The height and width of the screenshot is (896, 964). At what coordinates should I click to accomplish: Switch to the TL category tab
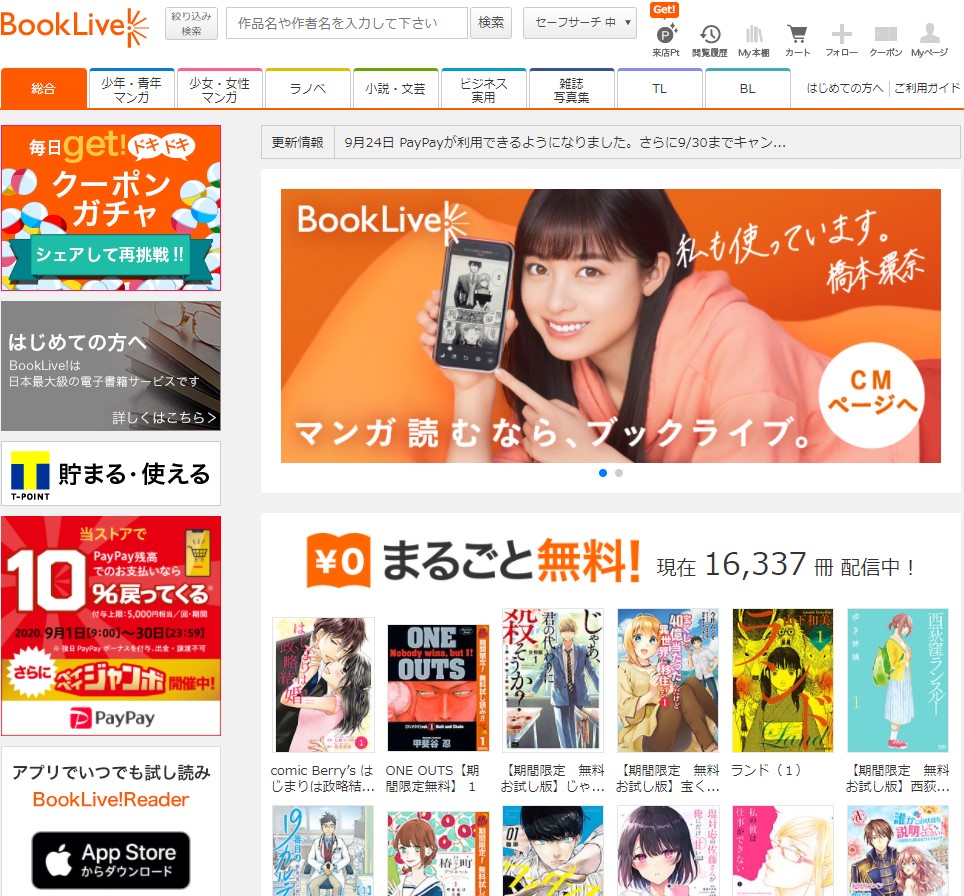coord(659,88)
